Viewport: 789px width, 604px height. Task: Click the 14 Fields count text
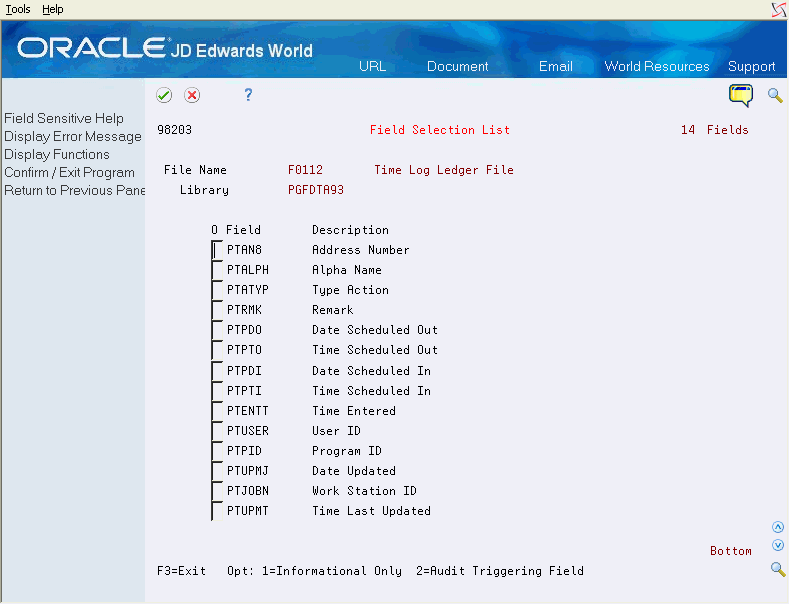[715, 130]
